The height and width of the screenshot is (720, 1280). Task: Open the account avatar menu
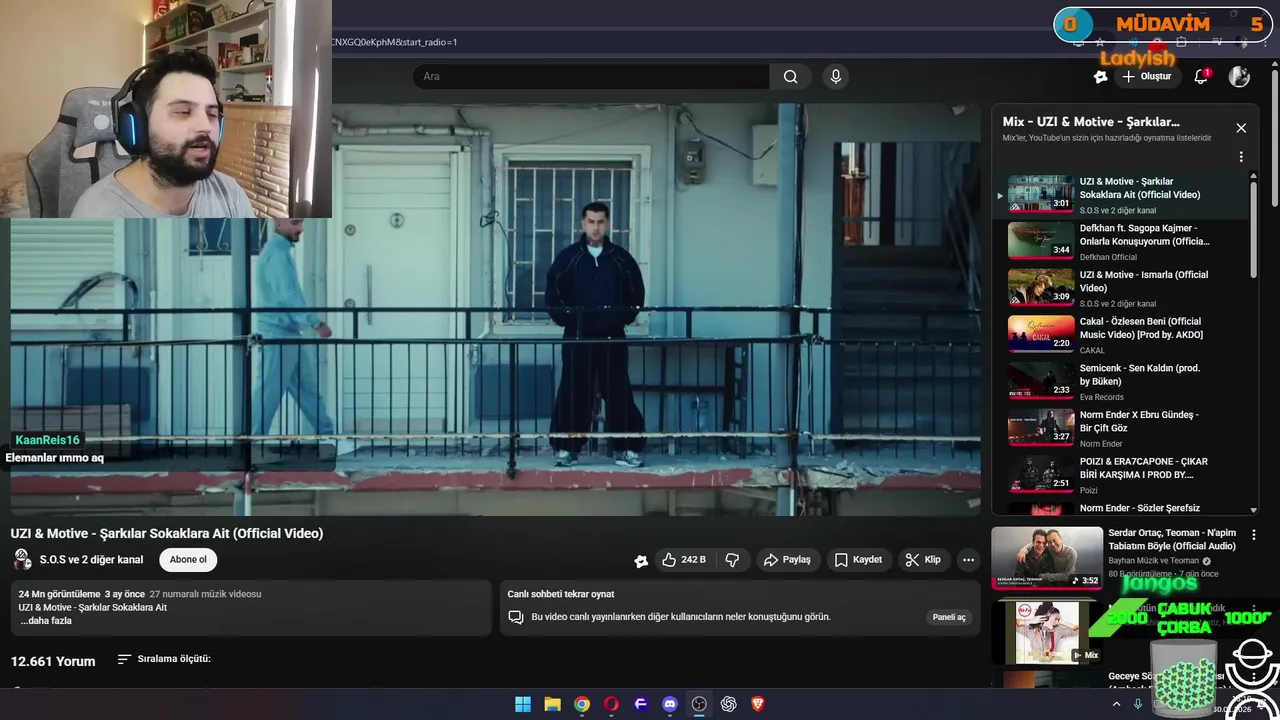pos(1239,76)
